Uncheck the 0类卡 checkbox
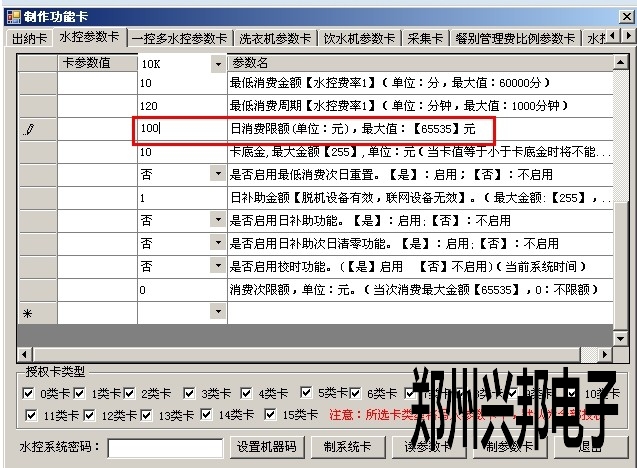 coord(28,394)
